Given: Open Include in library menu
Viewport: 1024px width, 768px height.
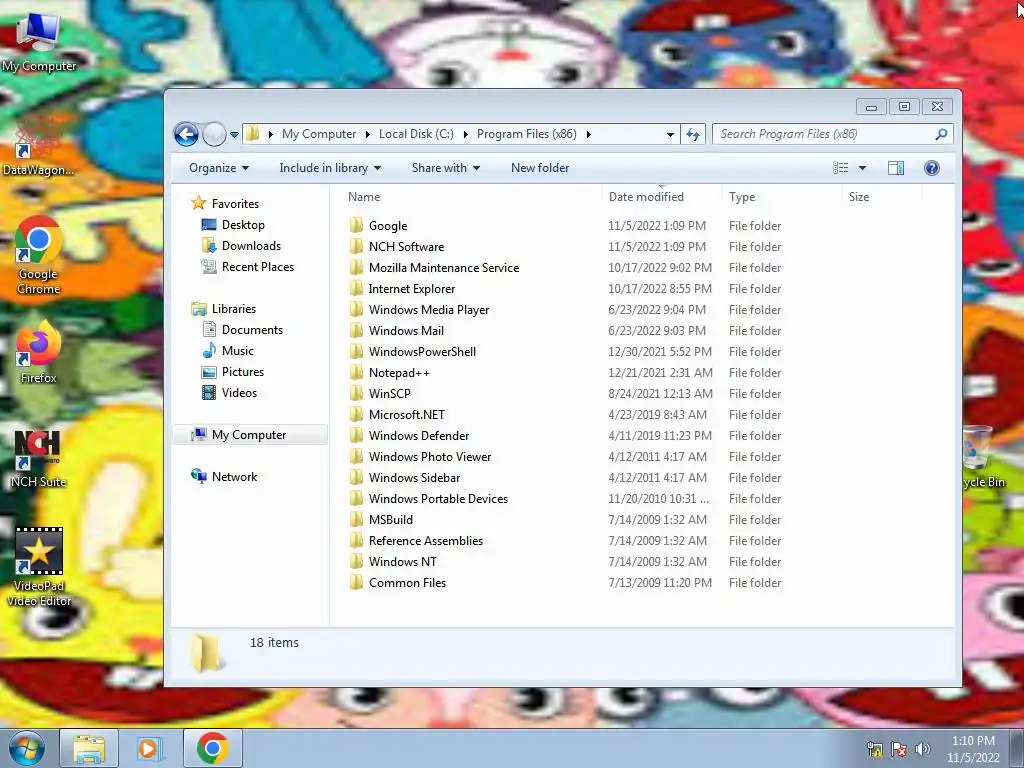Looking at the screenshot, I should point(330,168).
